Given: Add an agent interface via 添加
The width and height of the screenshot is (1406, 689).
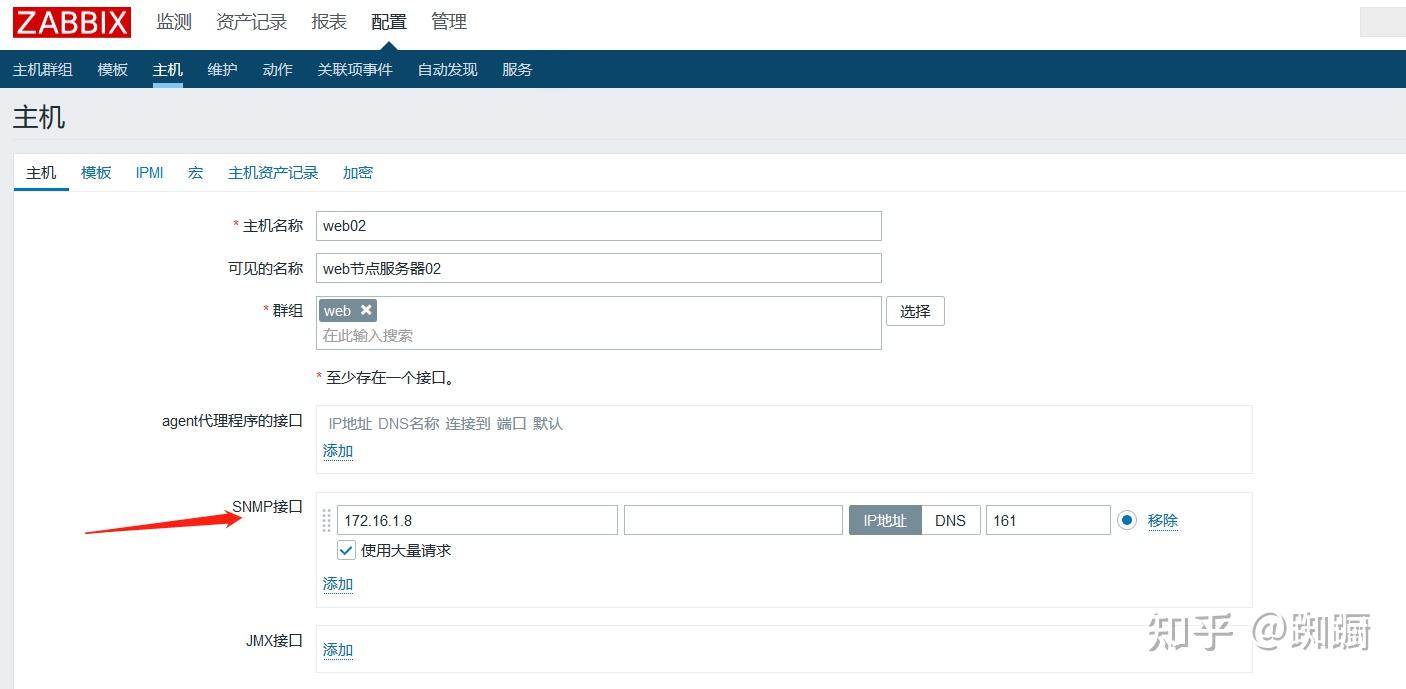Looking at the screenshot, I should (x=338, y=451).
